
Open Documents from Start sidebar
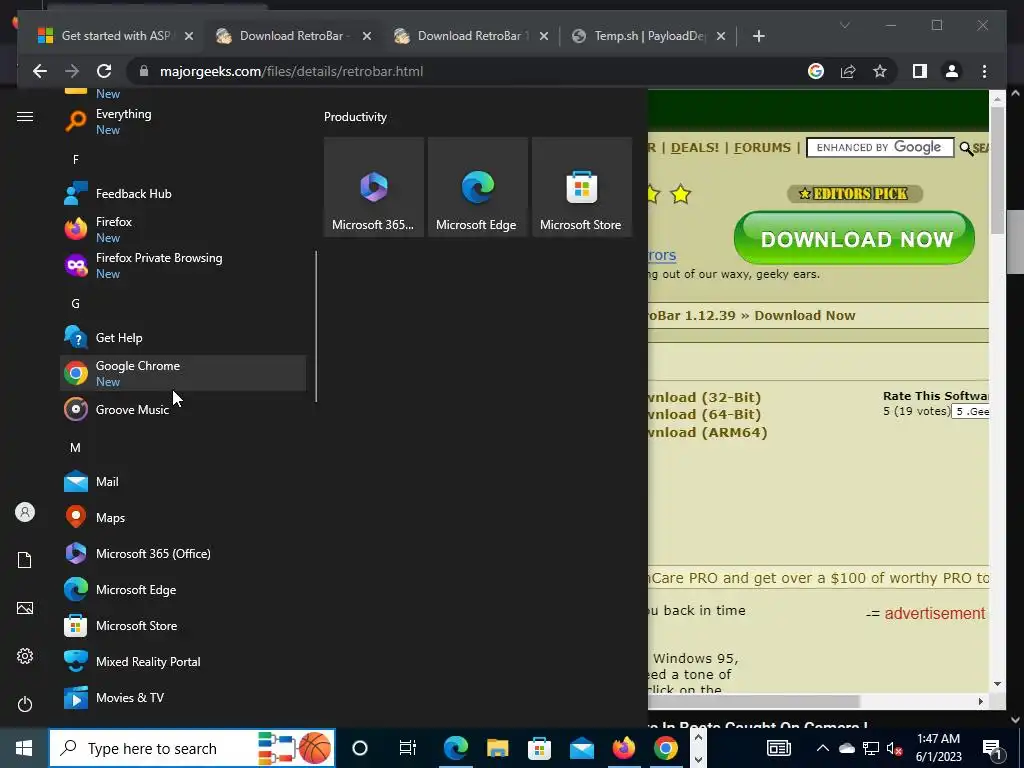(x=25, y=560)
